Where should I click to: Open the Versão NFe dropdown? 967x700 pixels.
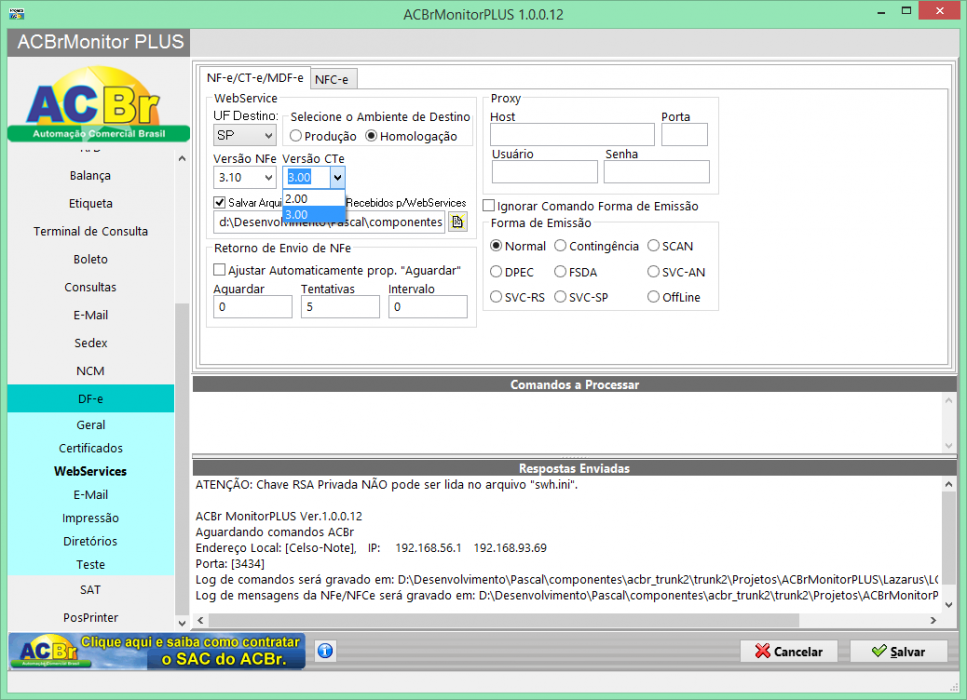(244, 178)
